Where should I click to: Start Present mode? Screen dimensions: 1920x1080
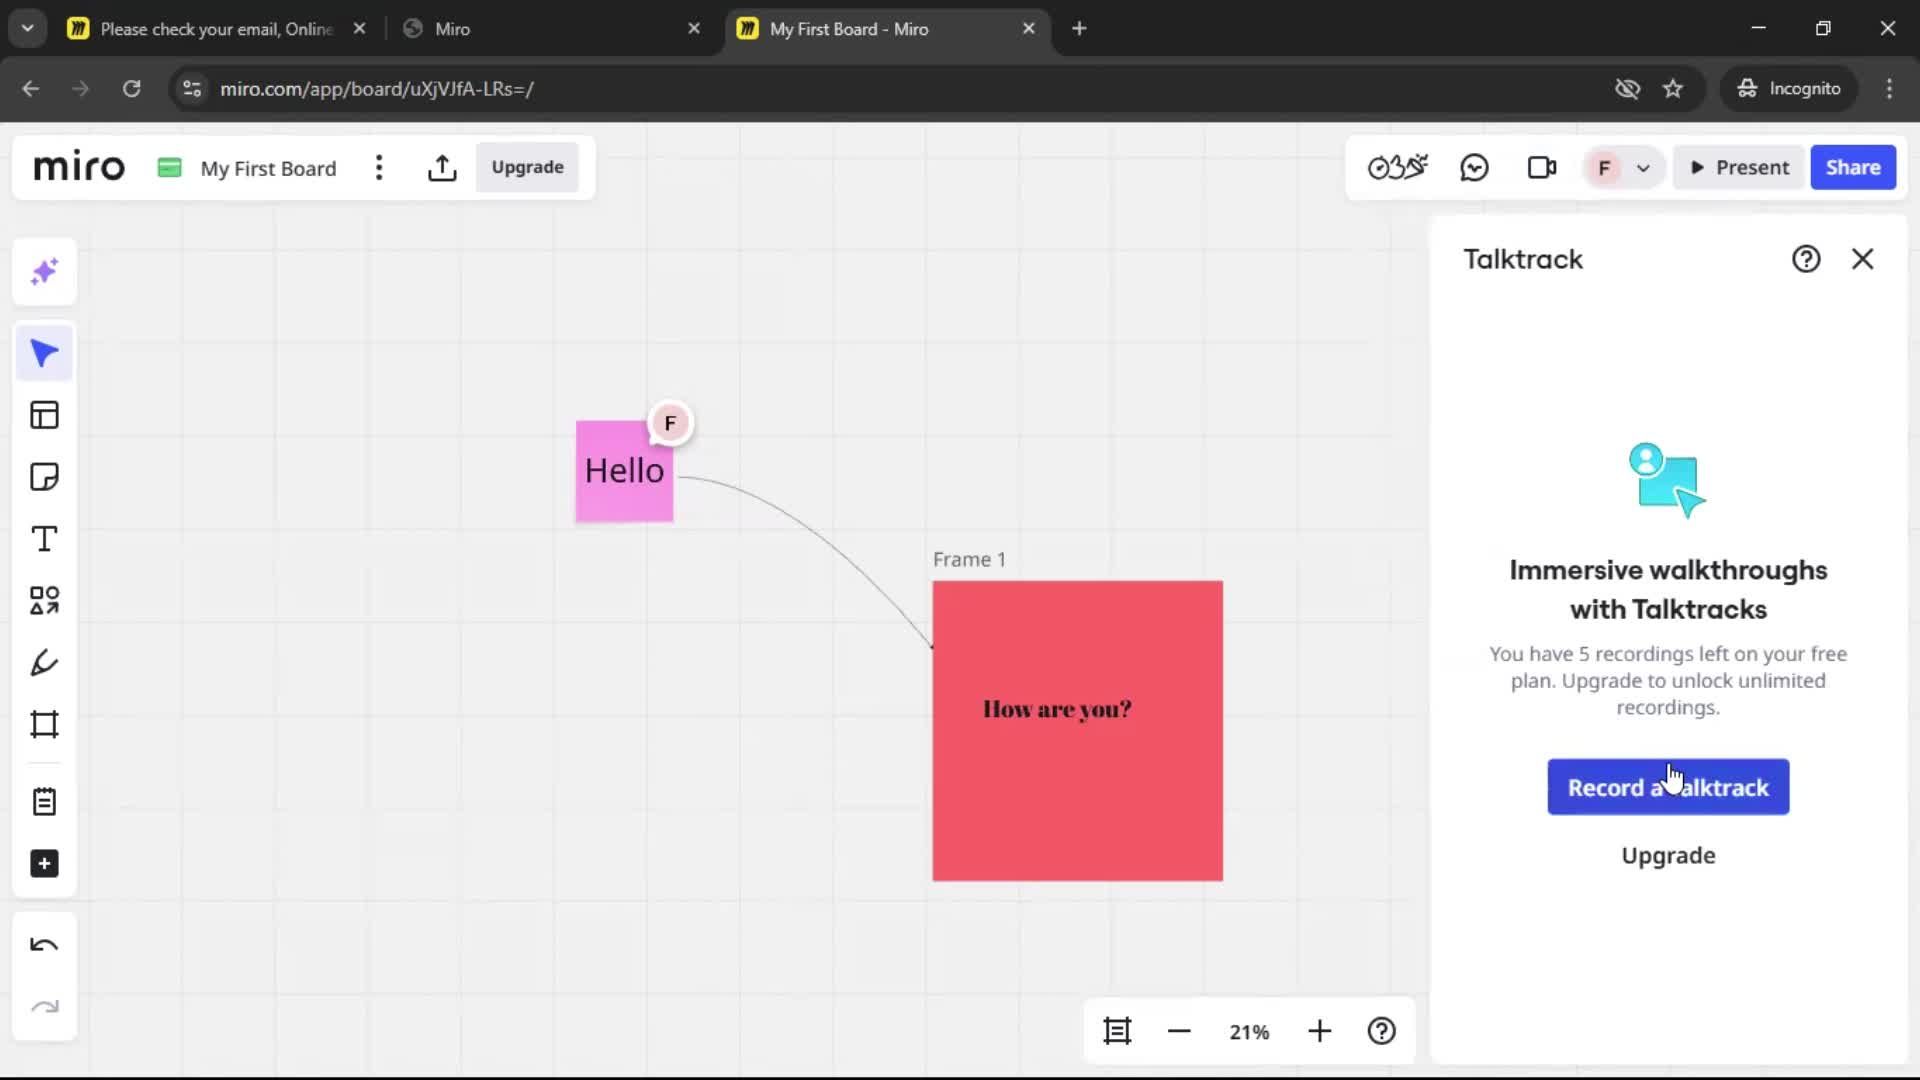pos(1740,168)
